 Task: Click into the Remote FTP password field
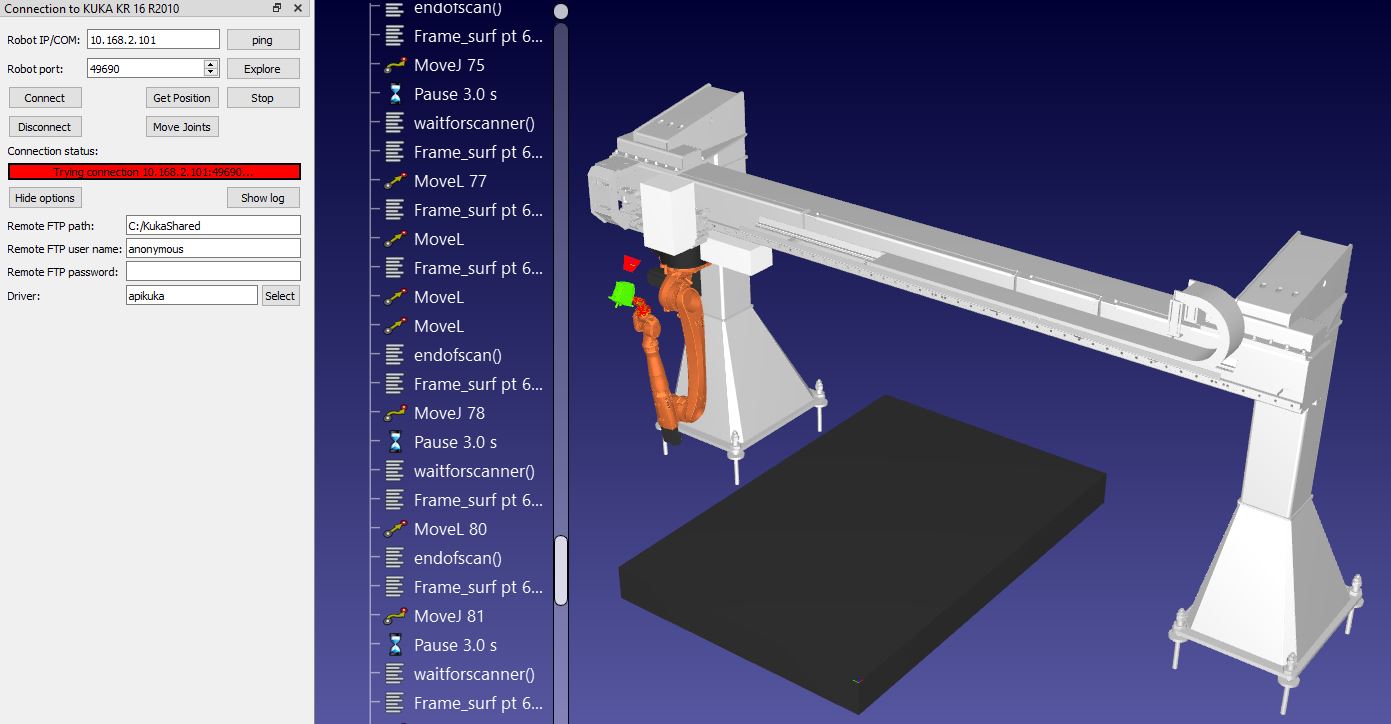(212, 272)
